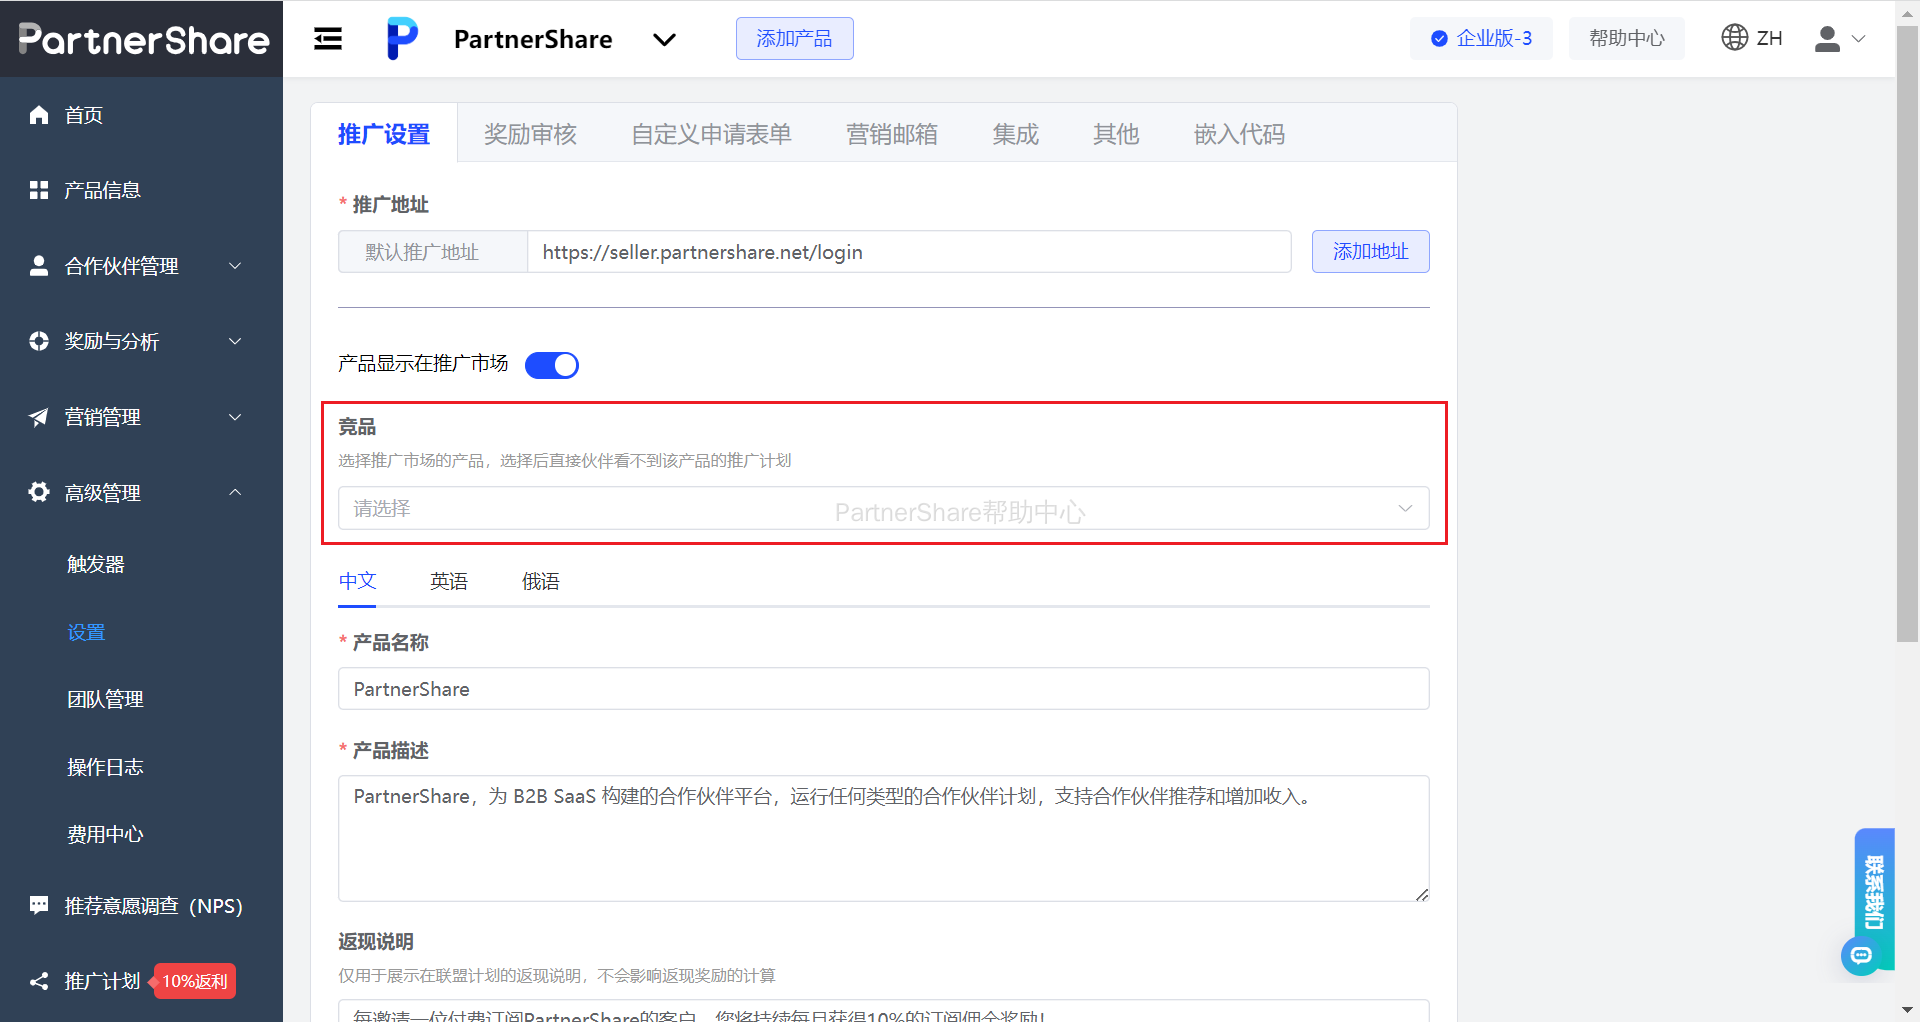Image resolution: width=1920 pixels, height=1022 pixels.
Task: Open the sidebar hamburger menu
Action: 327,38
